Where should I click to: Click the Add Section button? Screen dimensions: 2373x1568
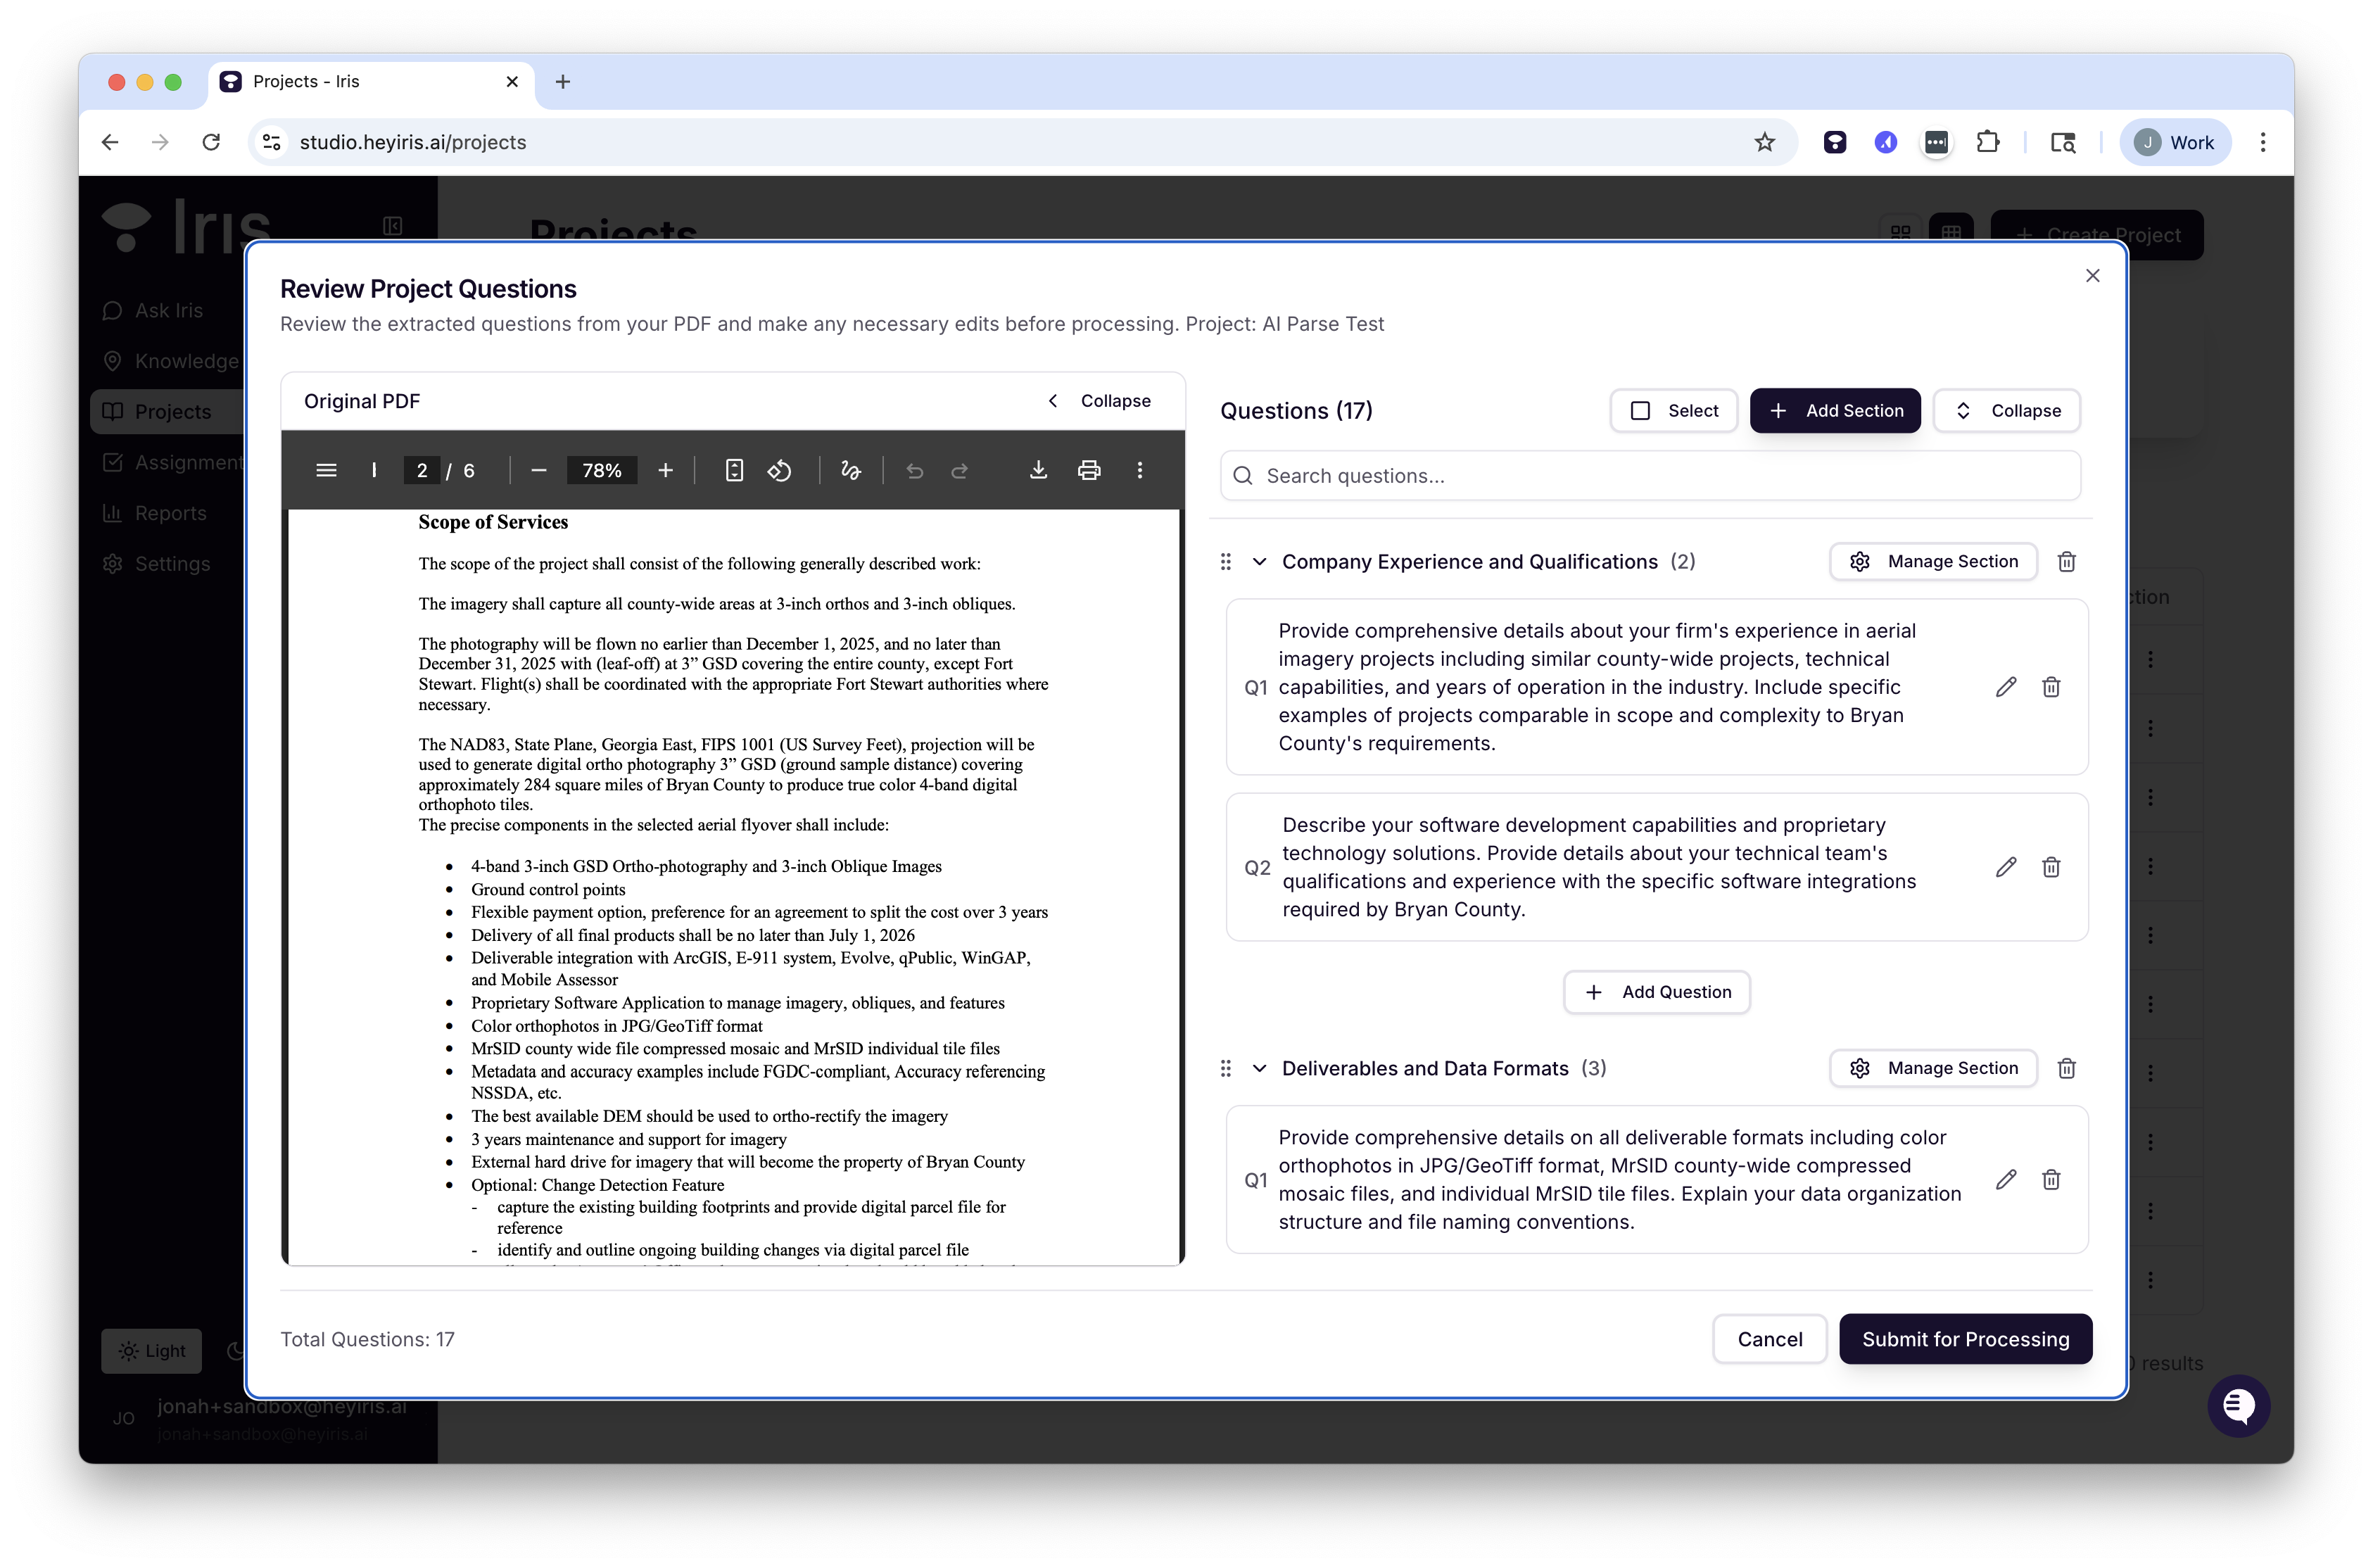1835,411
